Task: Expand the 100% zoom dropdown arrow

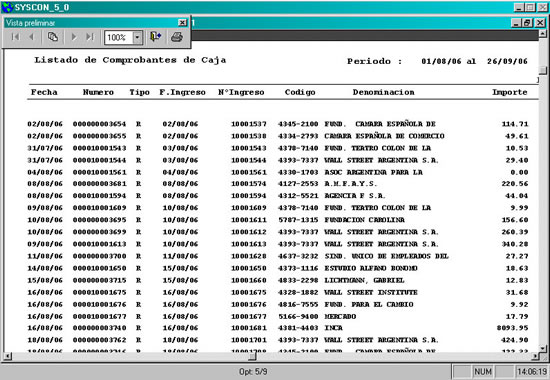Action: (138, 37)
